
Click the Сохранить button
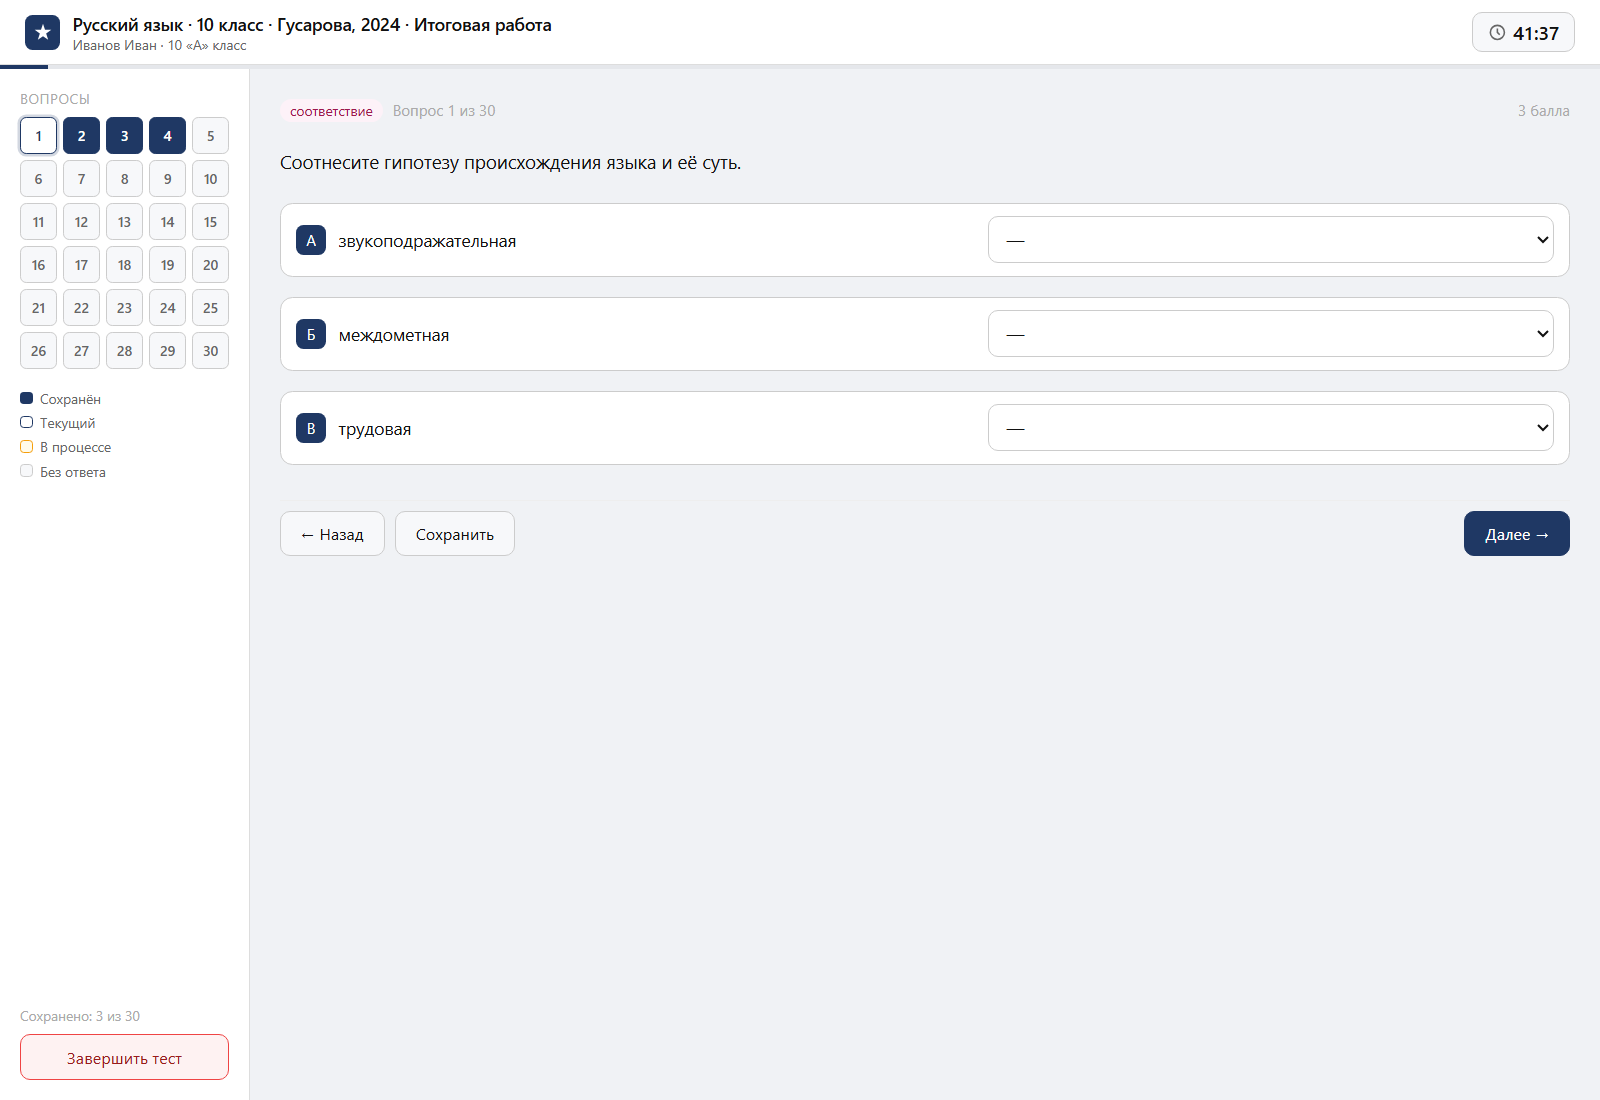coord(455,534)
